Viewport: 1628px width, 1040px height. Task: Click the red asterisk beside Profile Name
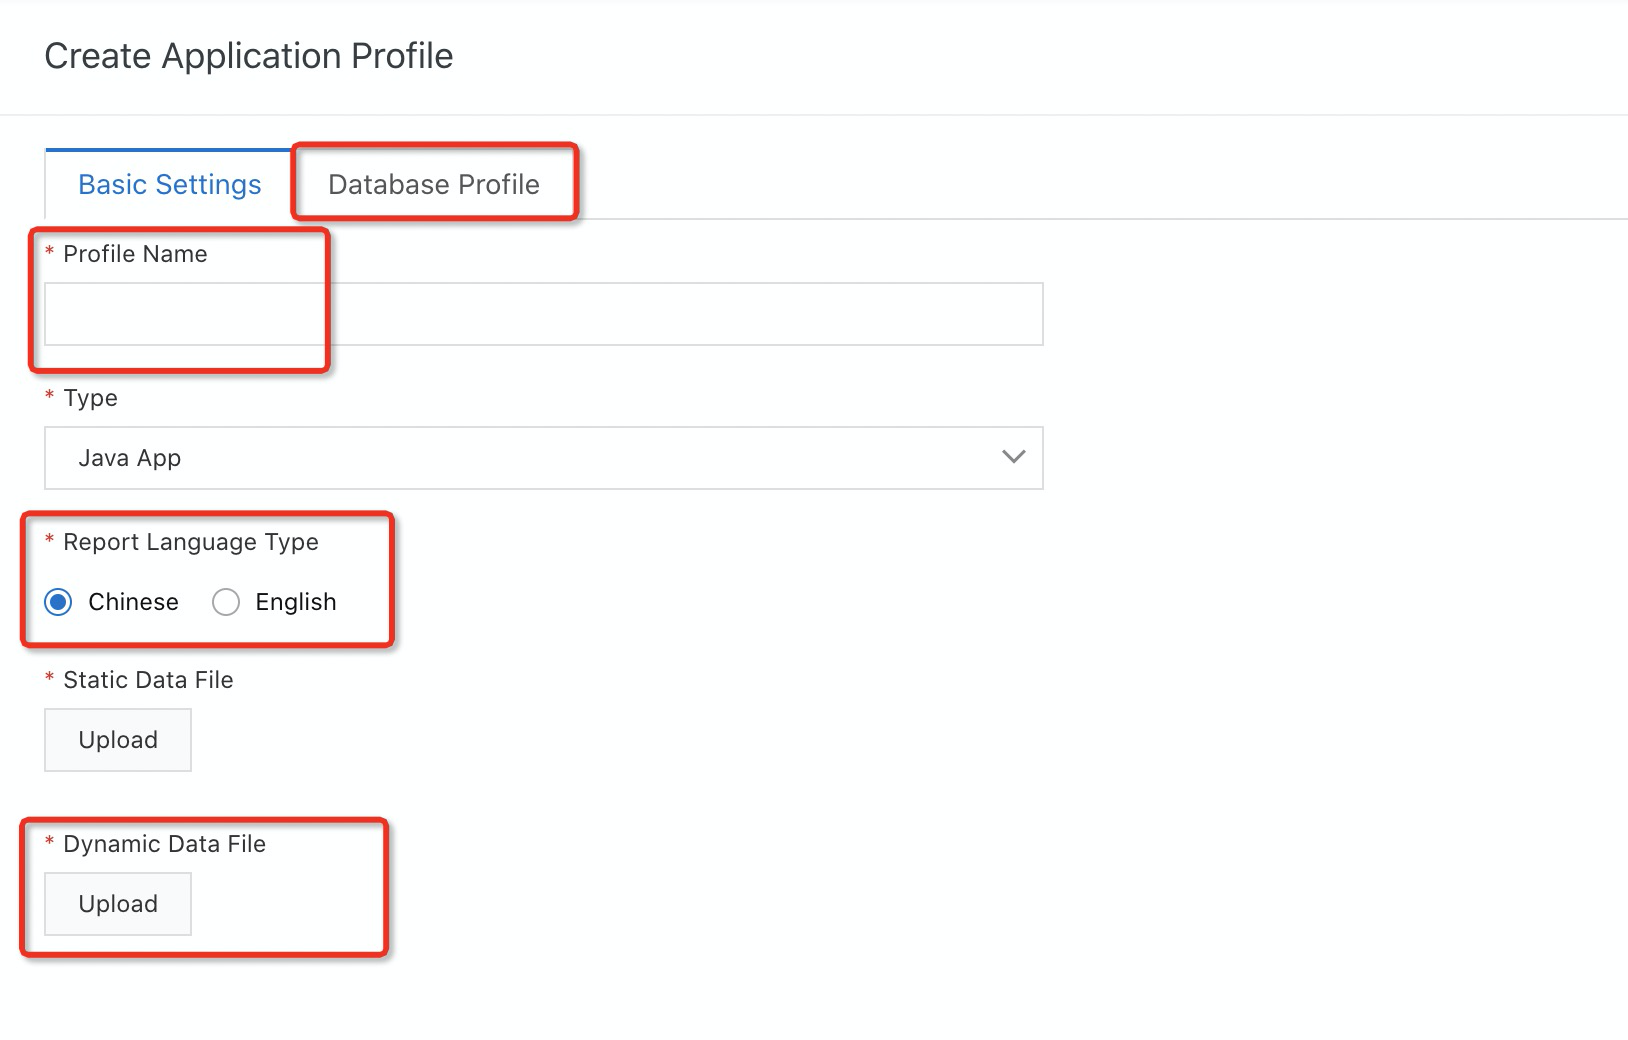point(50,253)
